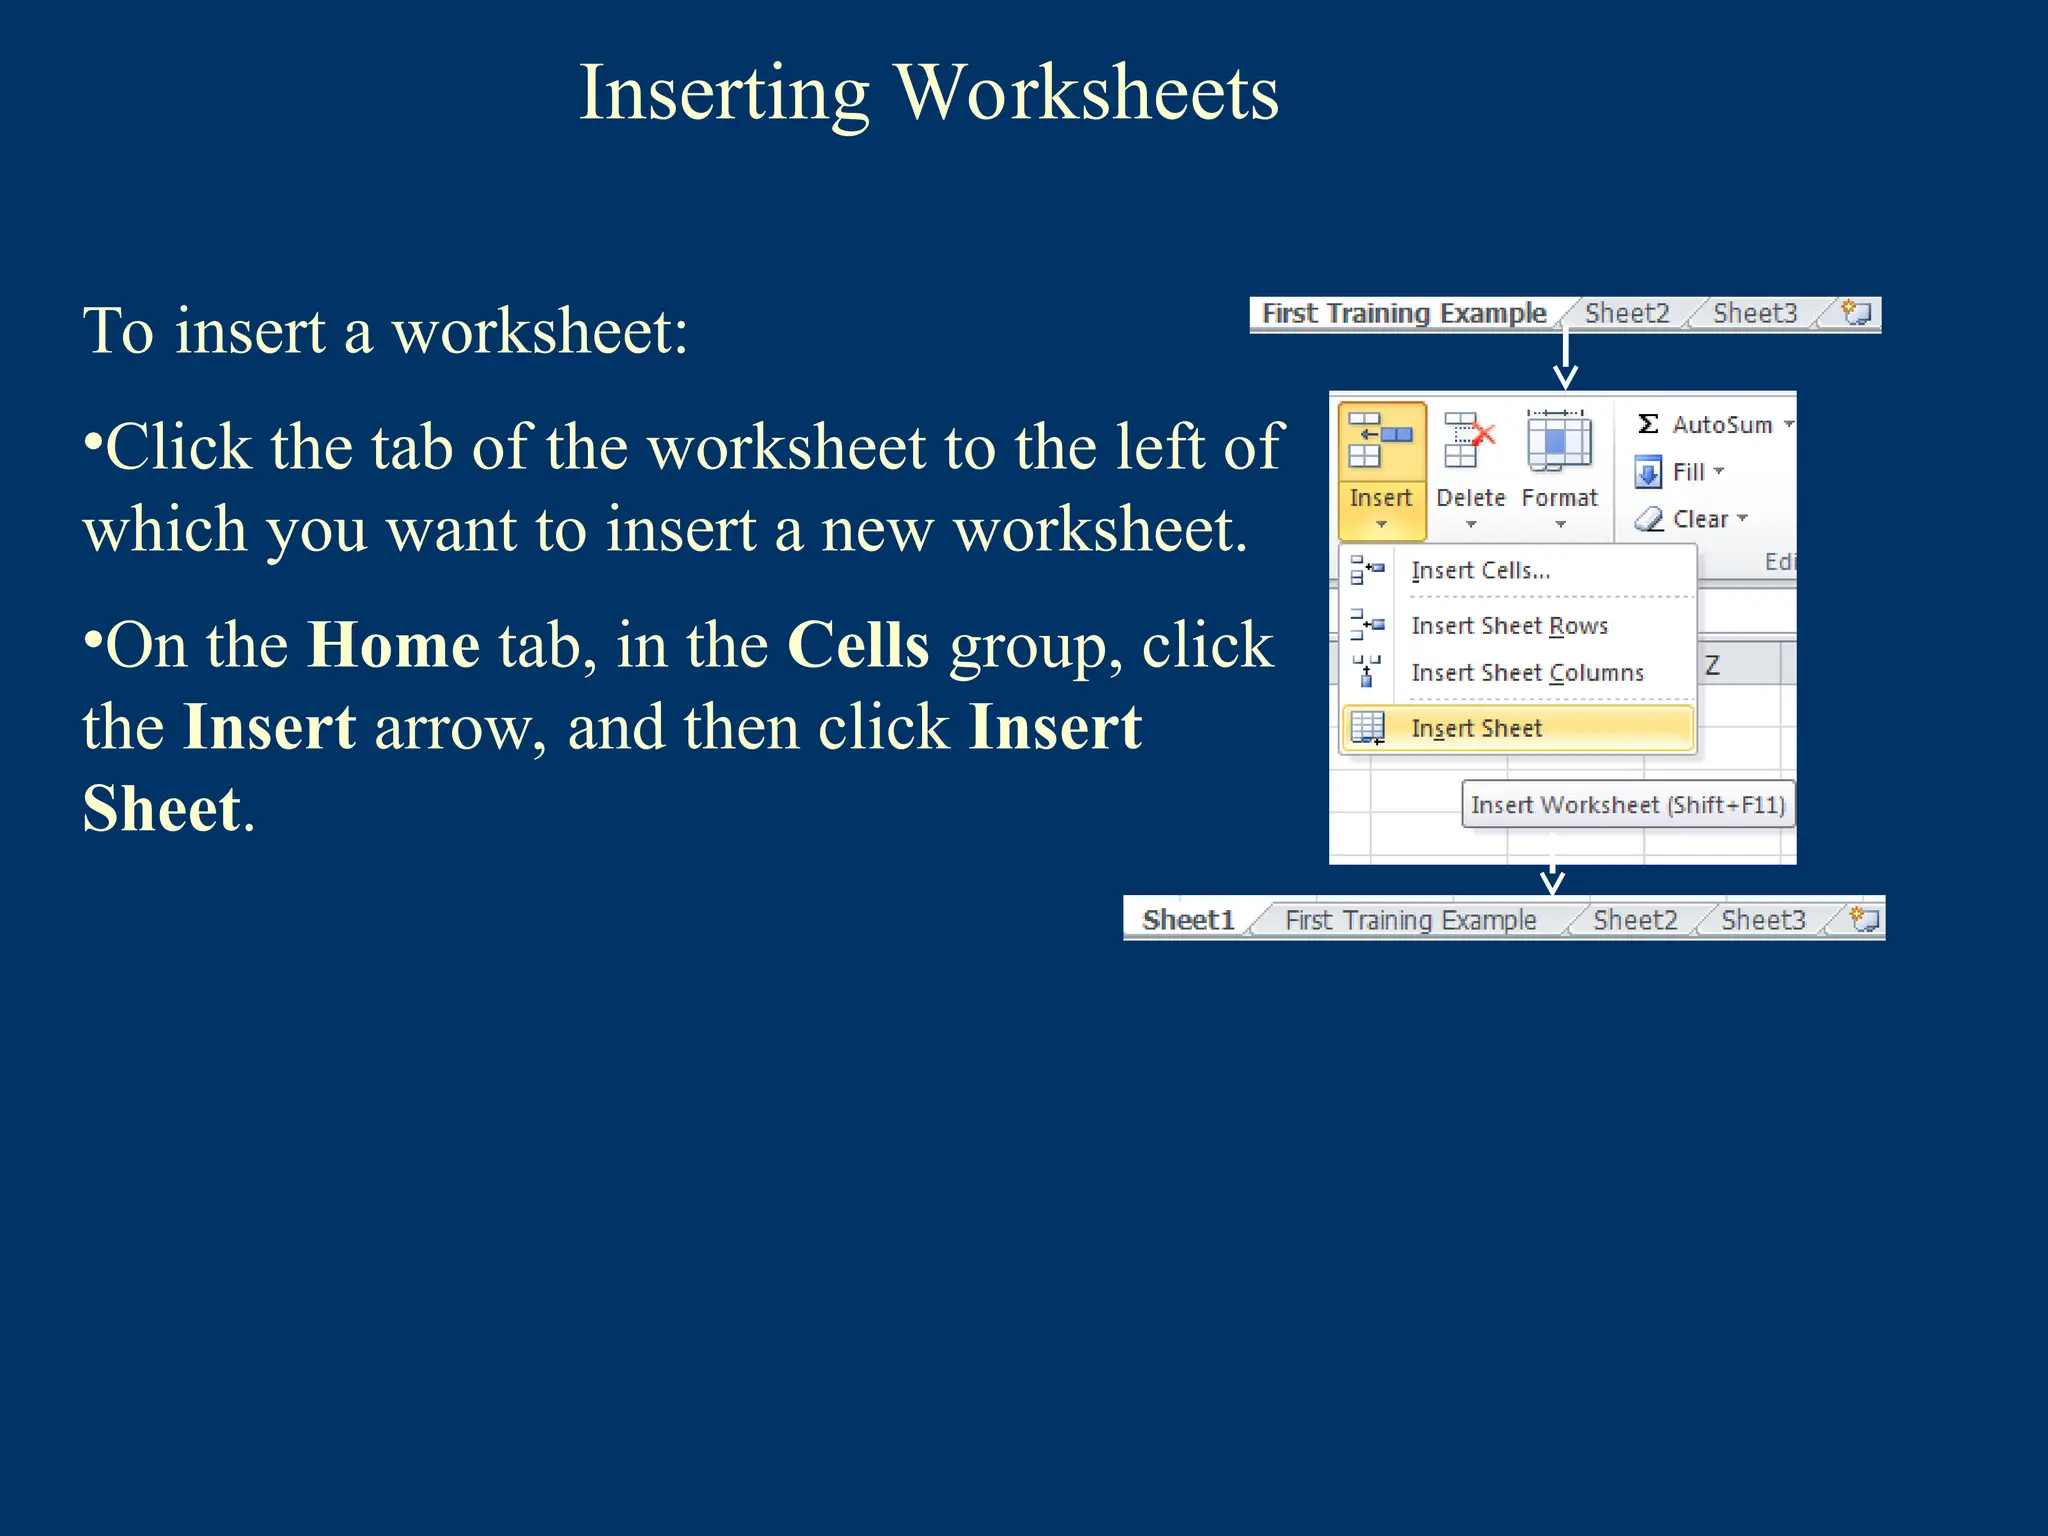Click the Format cells icon
This screenshot has width=2048, height=1536.
[x=1558, y=441]
